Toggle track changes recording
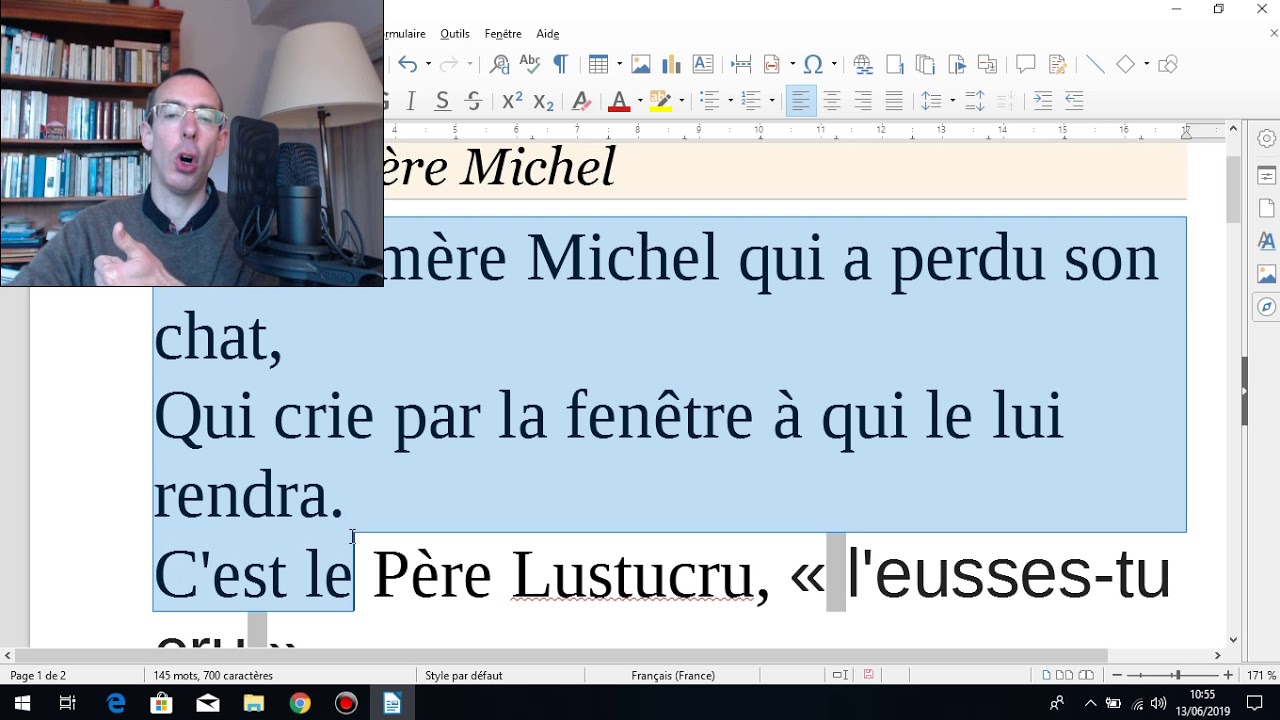 (1058, 64)
